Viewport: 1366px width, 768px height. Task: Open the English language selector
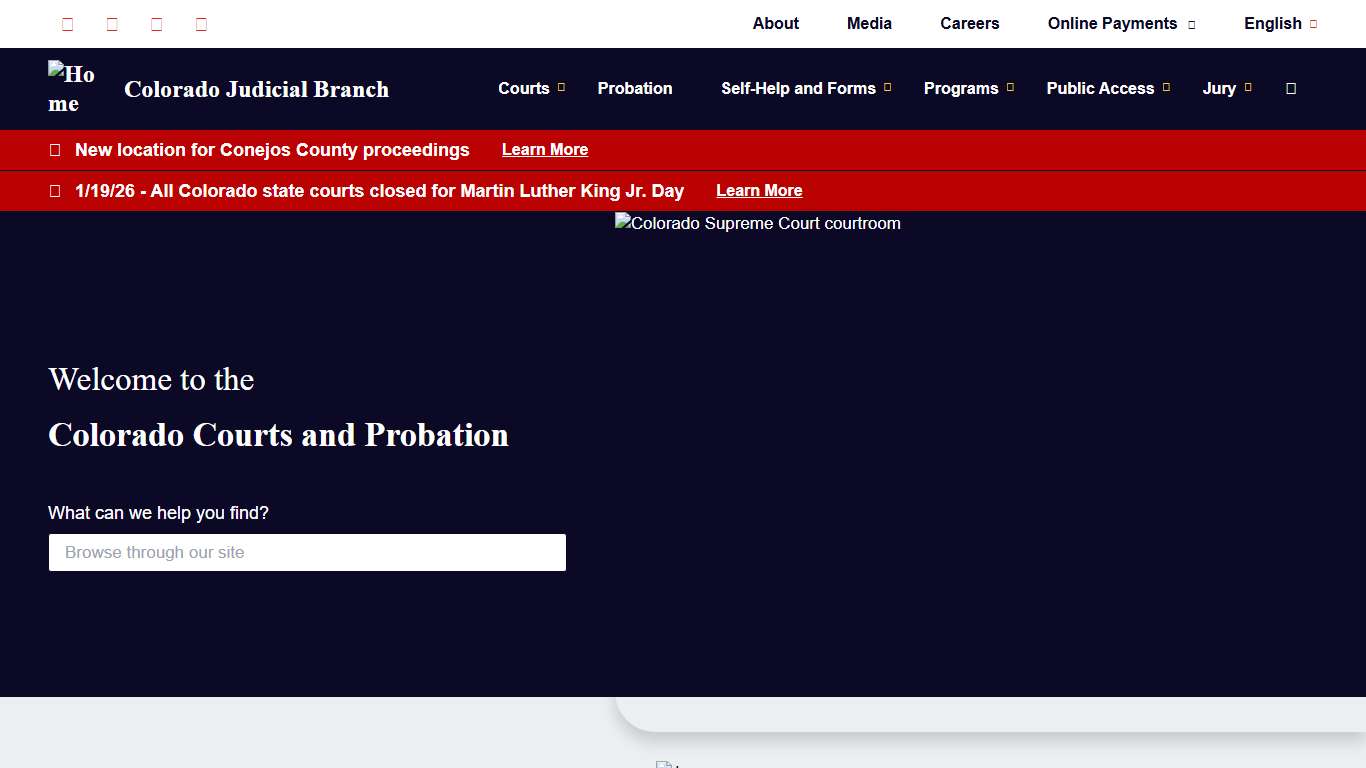(x=1280, y=24)
